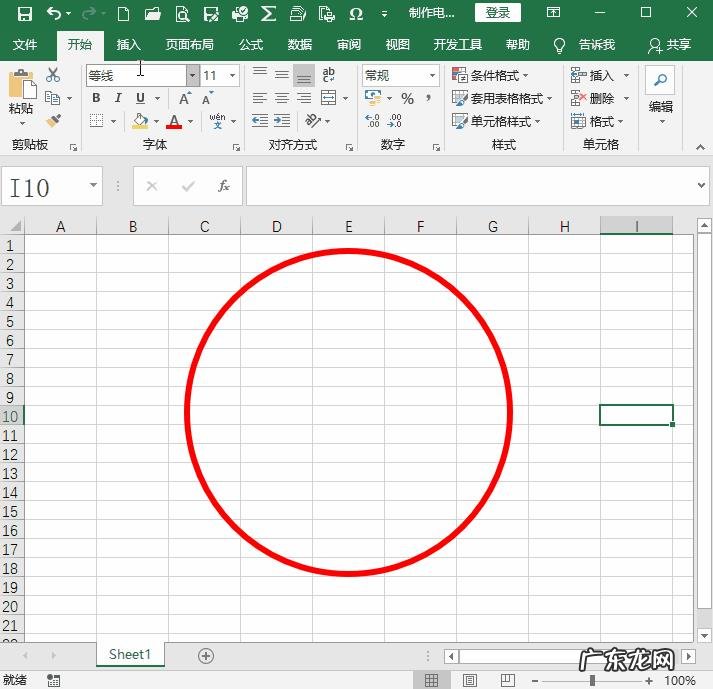Expand the number format 常规 dropdown

tap(433, 76)
